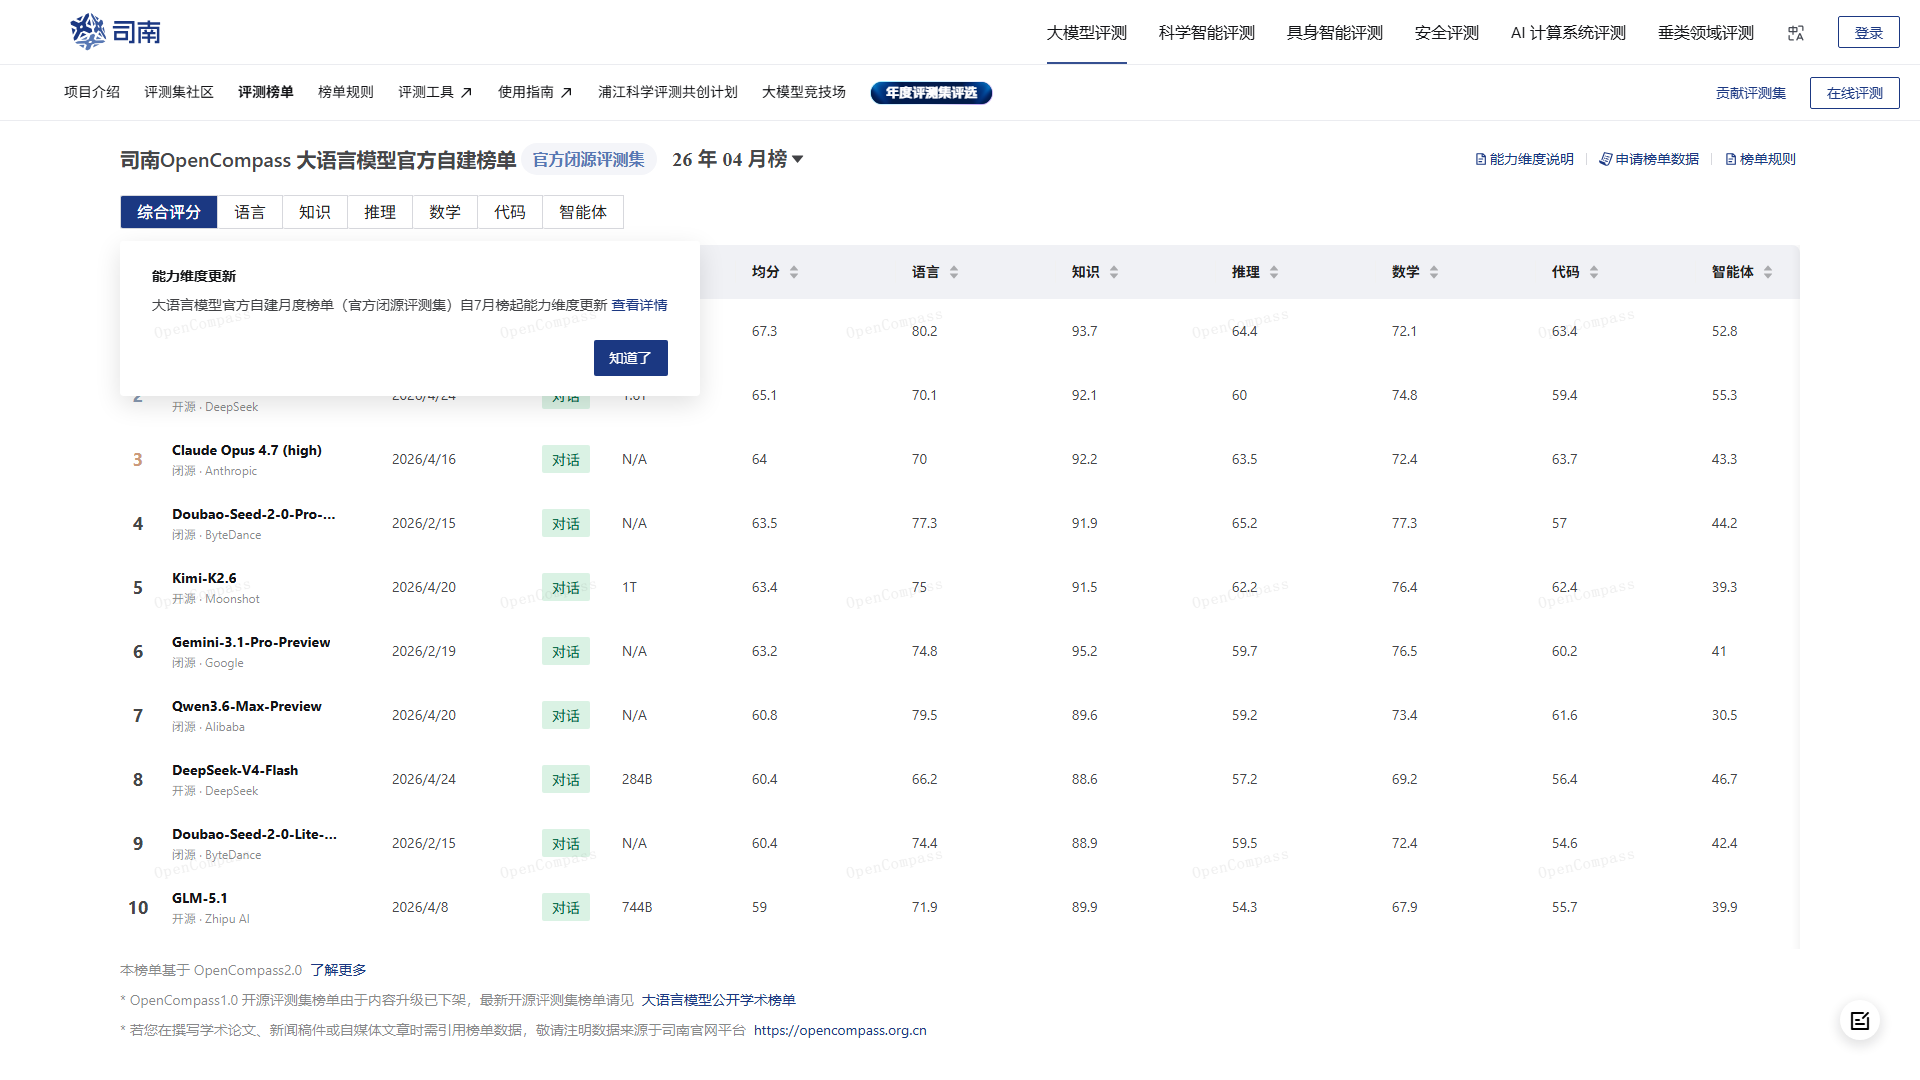Open DeepSeek-V4-Flash model entry
This screenshot has height=1080, width=1920.
coord(235,770)
